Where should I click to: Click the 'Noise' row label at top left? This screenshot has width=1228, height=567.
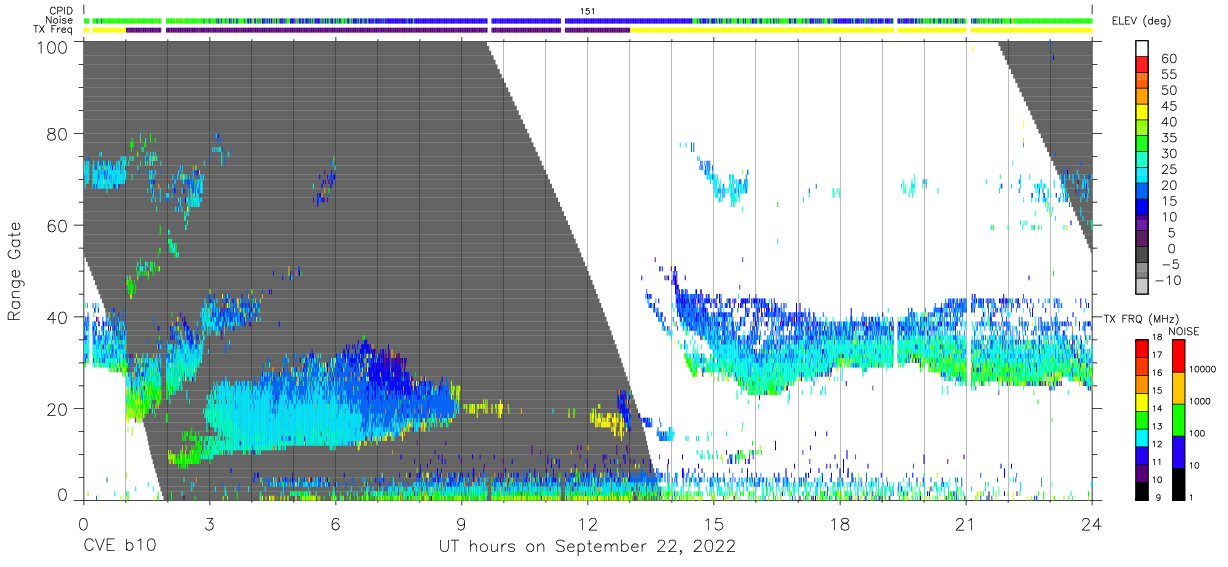61,20
